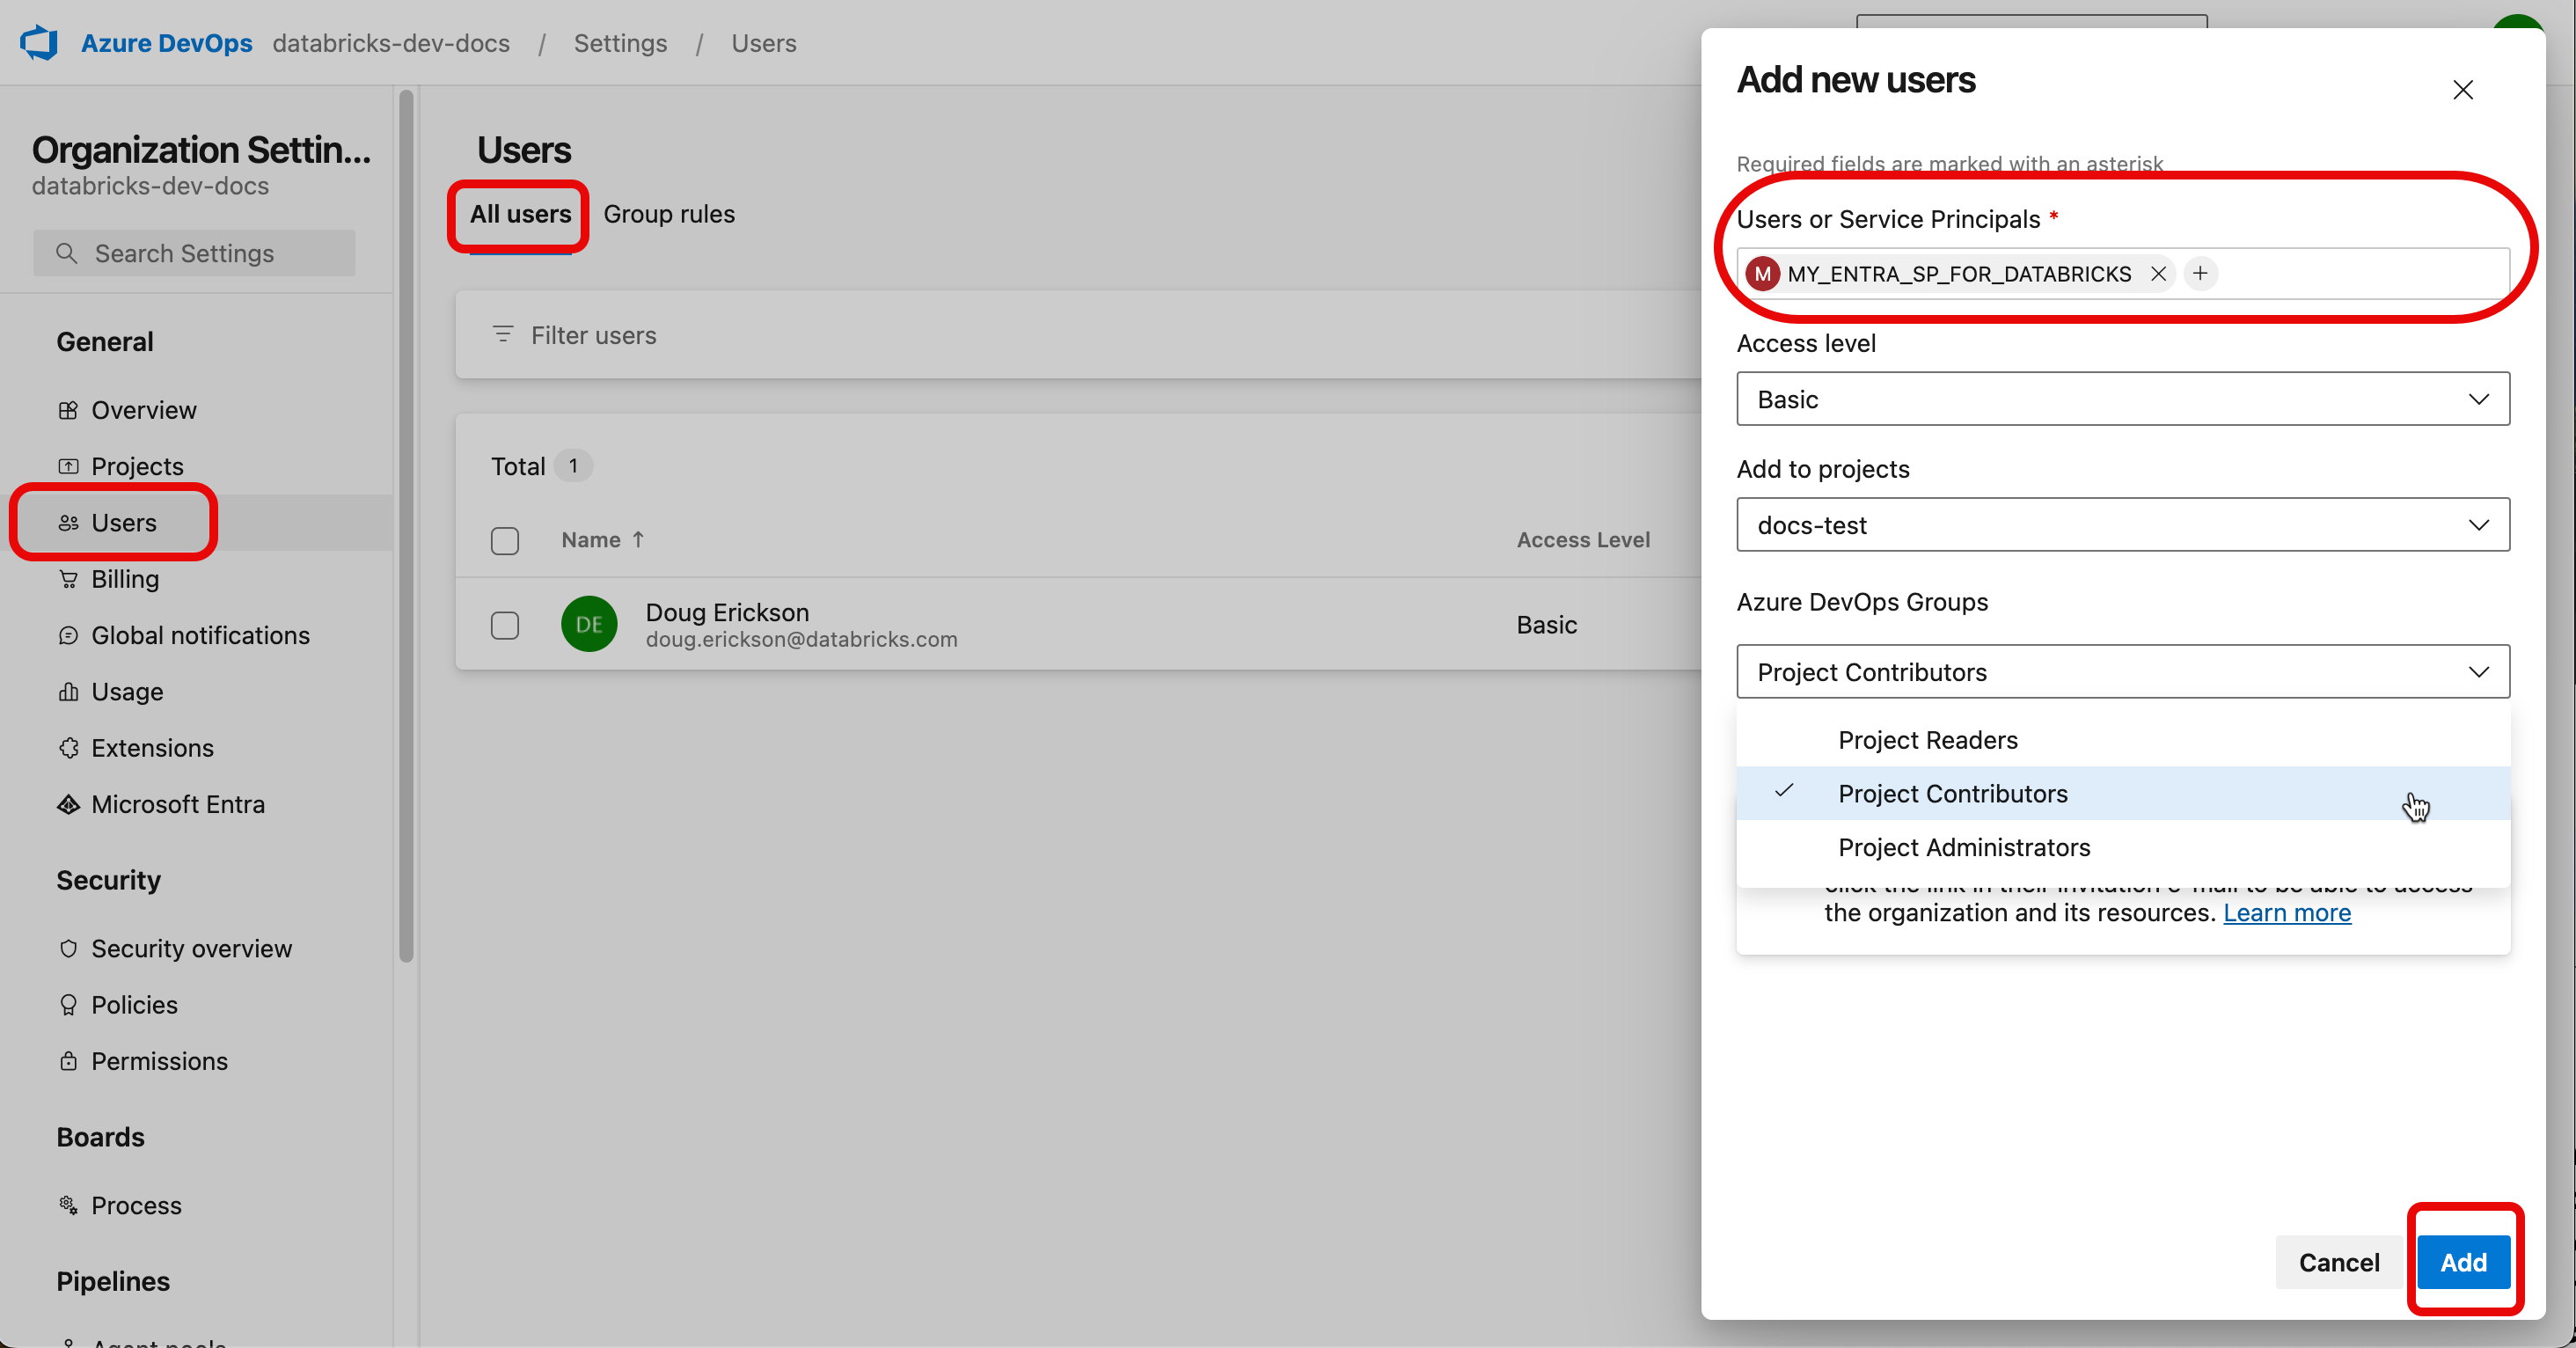Toggle the checkmark on Project Contributors
The width and height of the screenshot is (2576, 1348).
point(1782,793)
